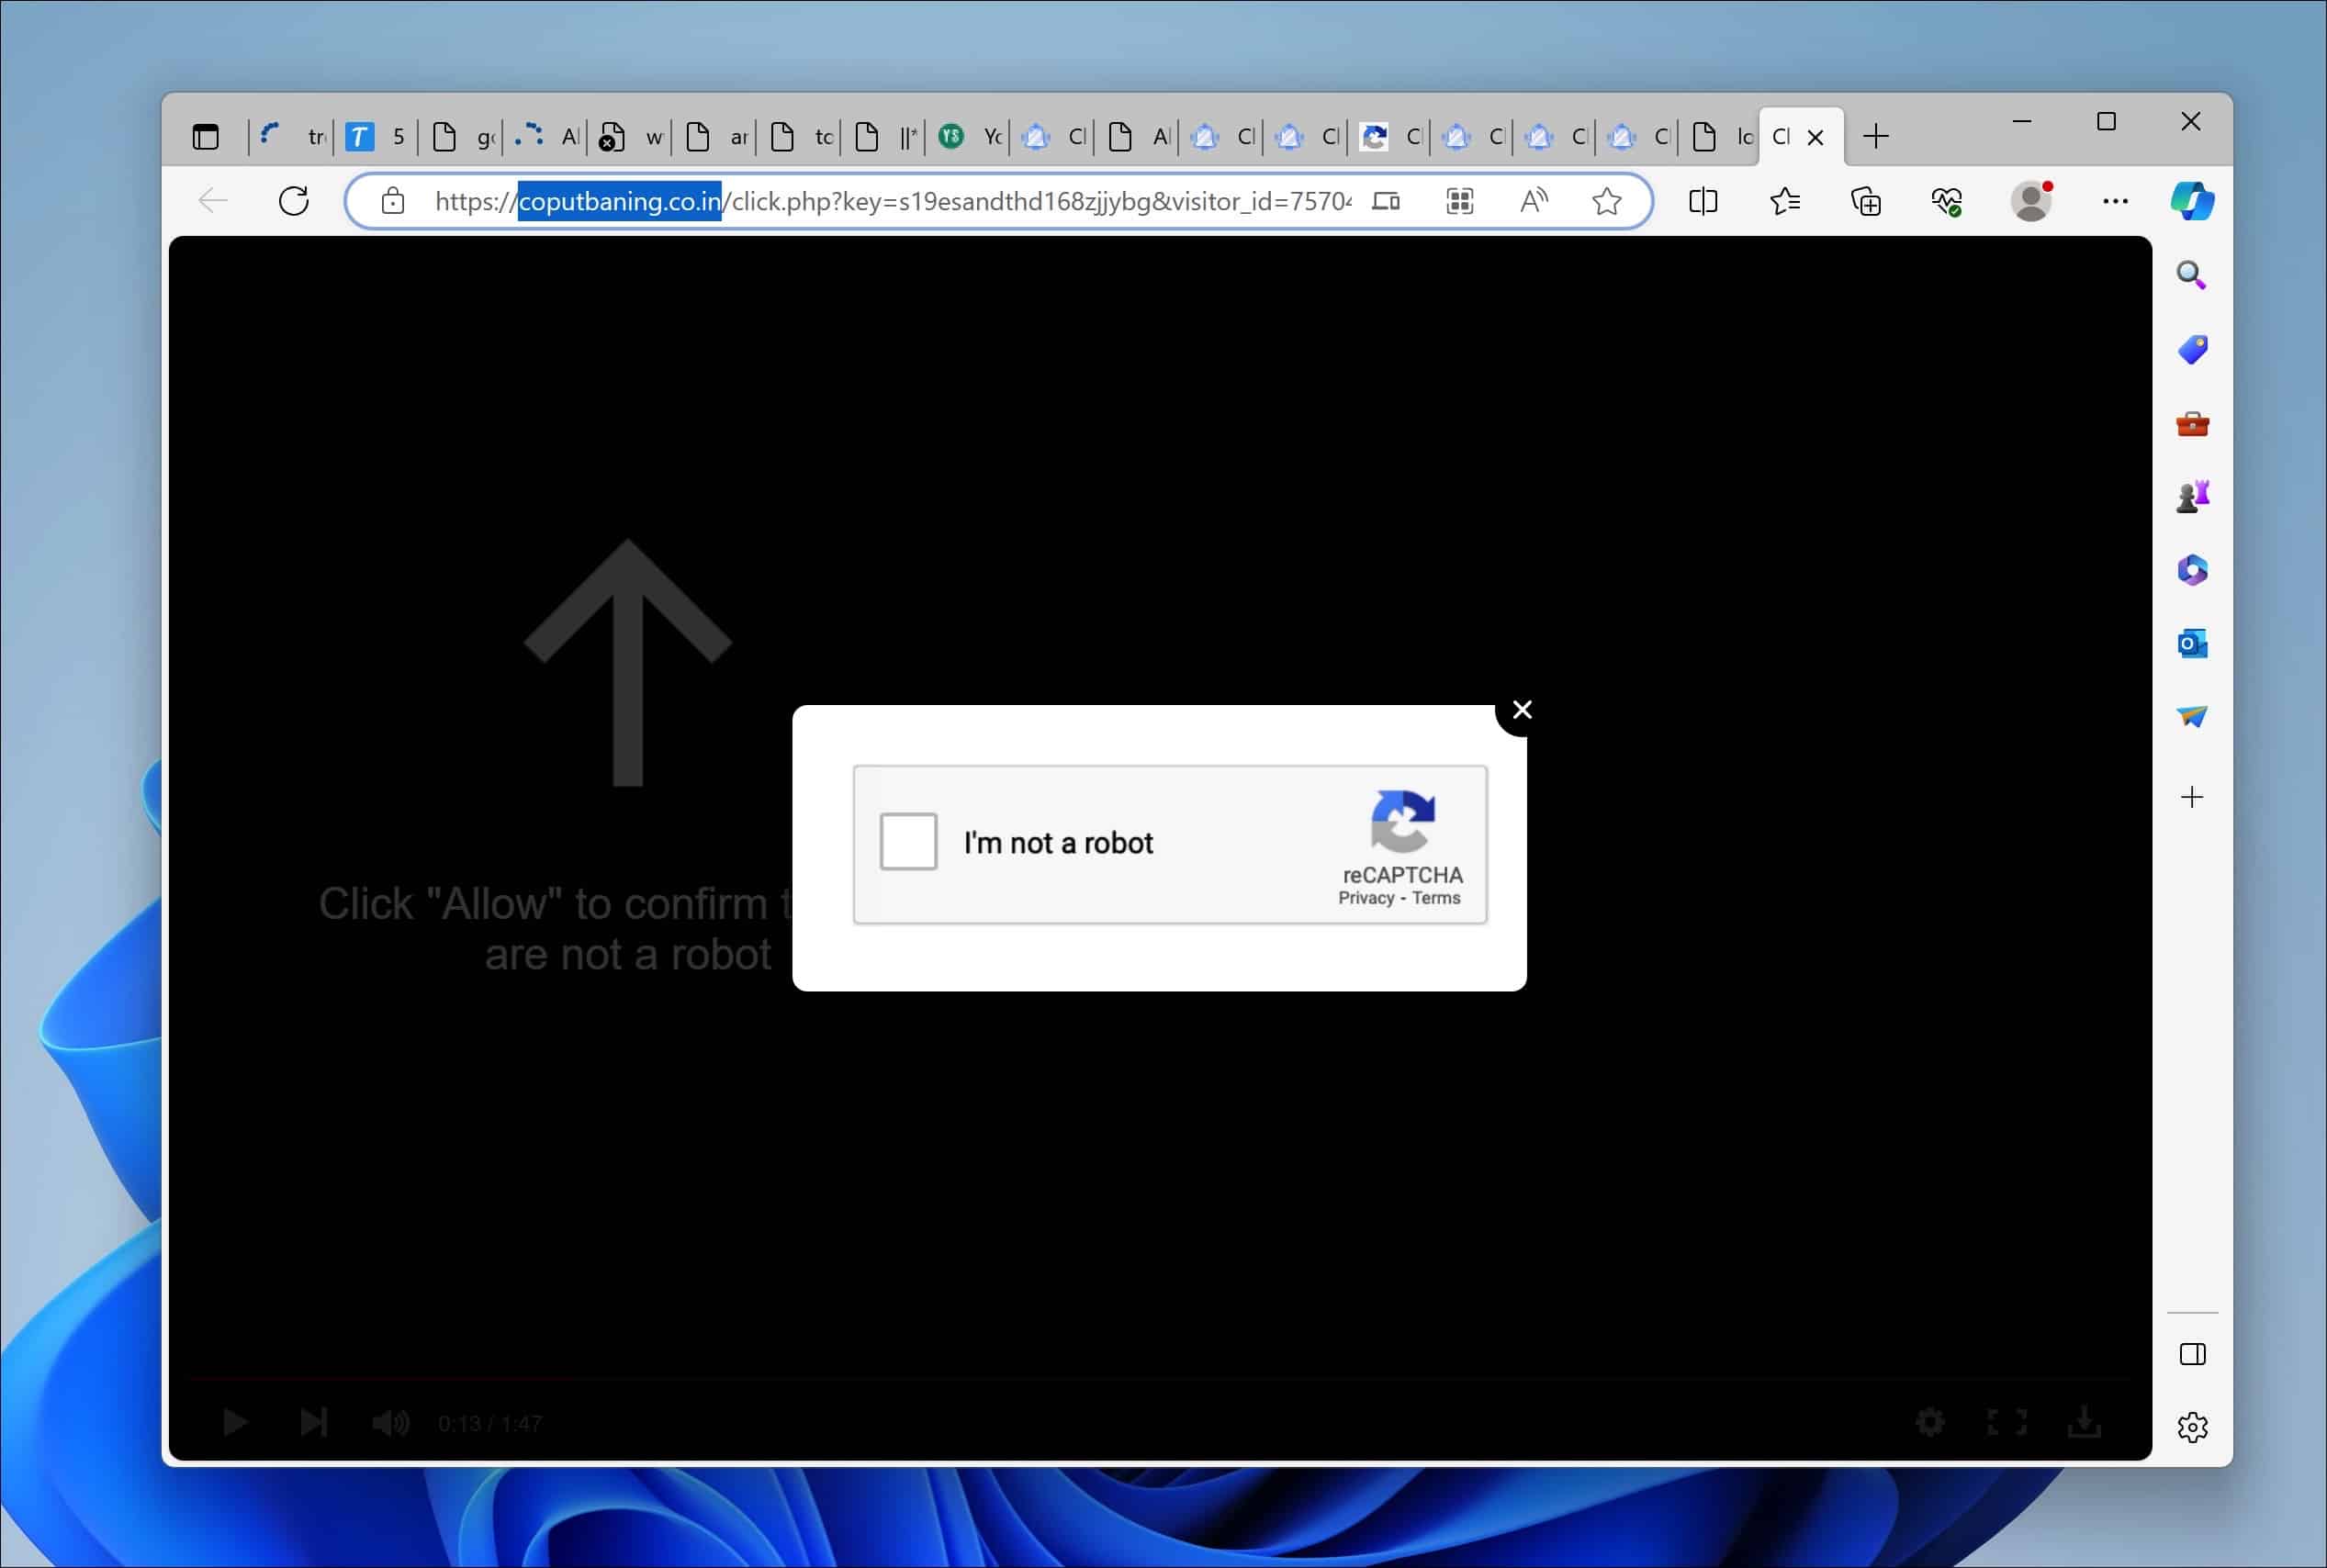Screen dimensions: 2327x1568
Task: Open Microsoft 365 in sidebar
Action: point(2192,570)
